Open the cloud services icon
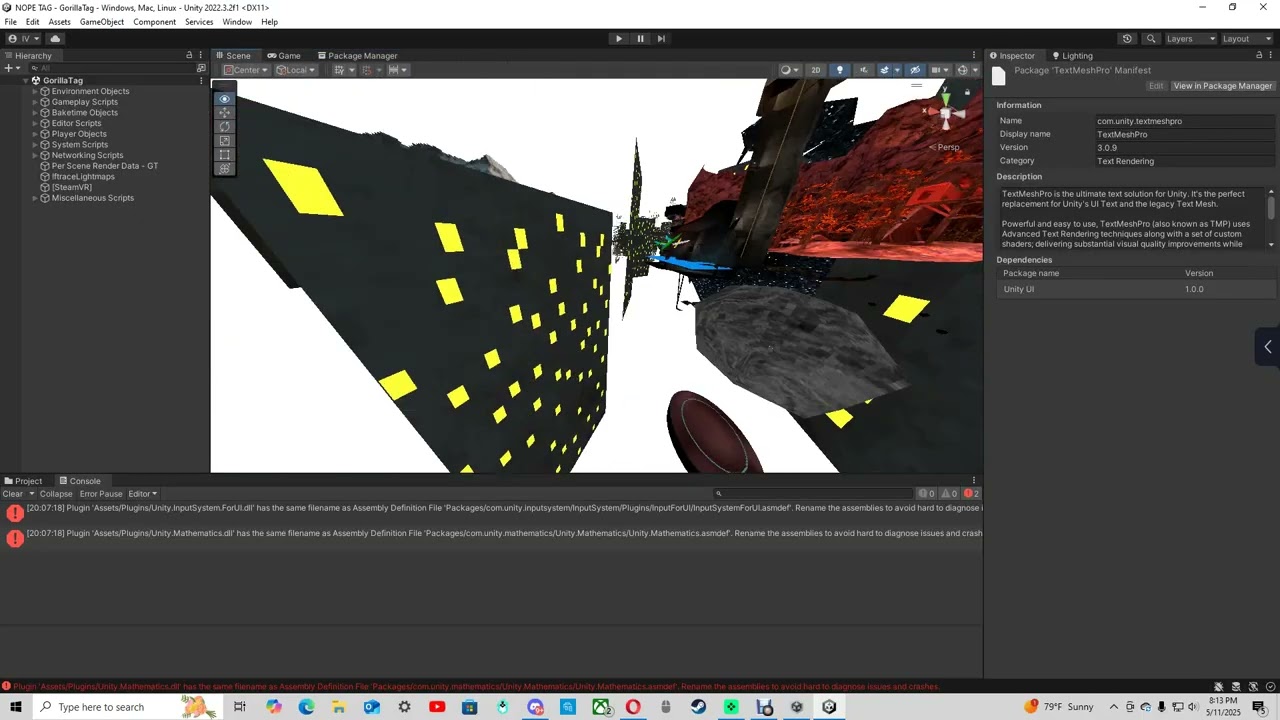Viewport: 1280px width, 720px height. pos(55,39)
